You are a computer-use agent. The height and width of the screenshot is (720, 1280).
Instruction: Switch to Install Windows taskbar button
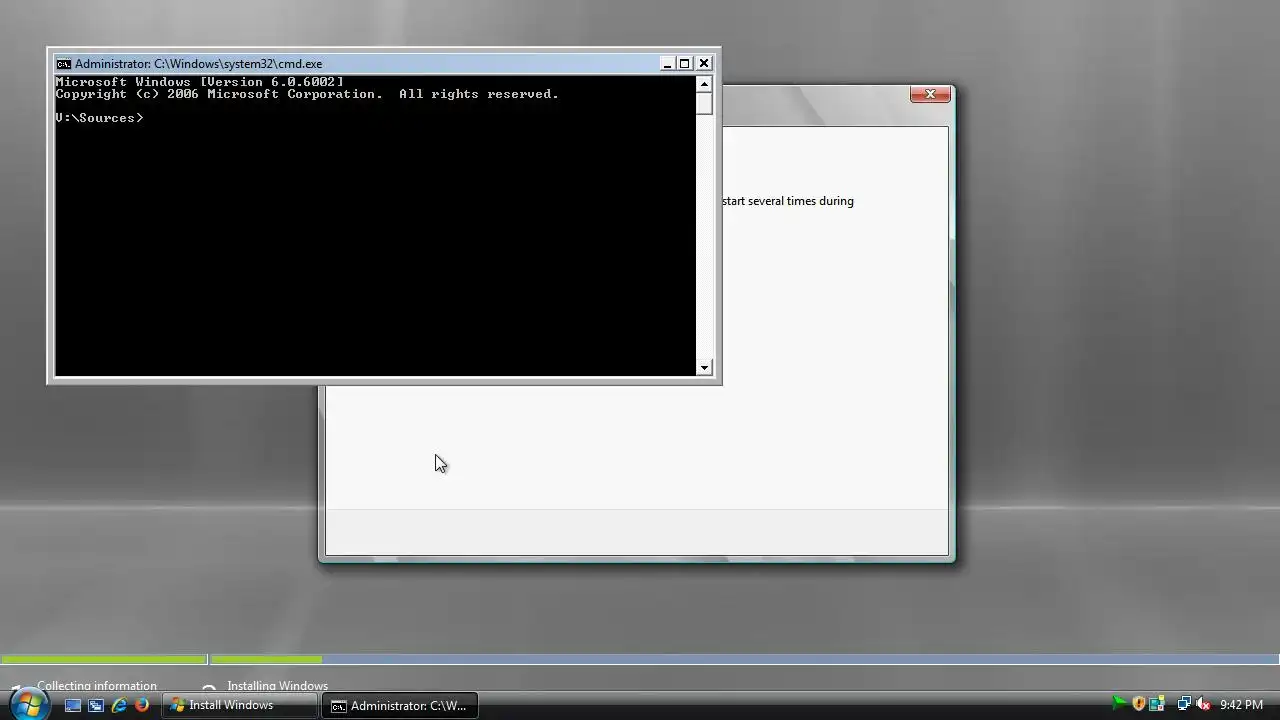point(240,705)
